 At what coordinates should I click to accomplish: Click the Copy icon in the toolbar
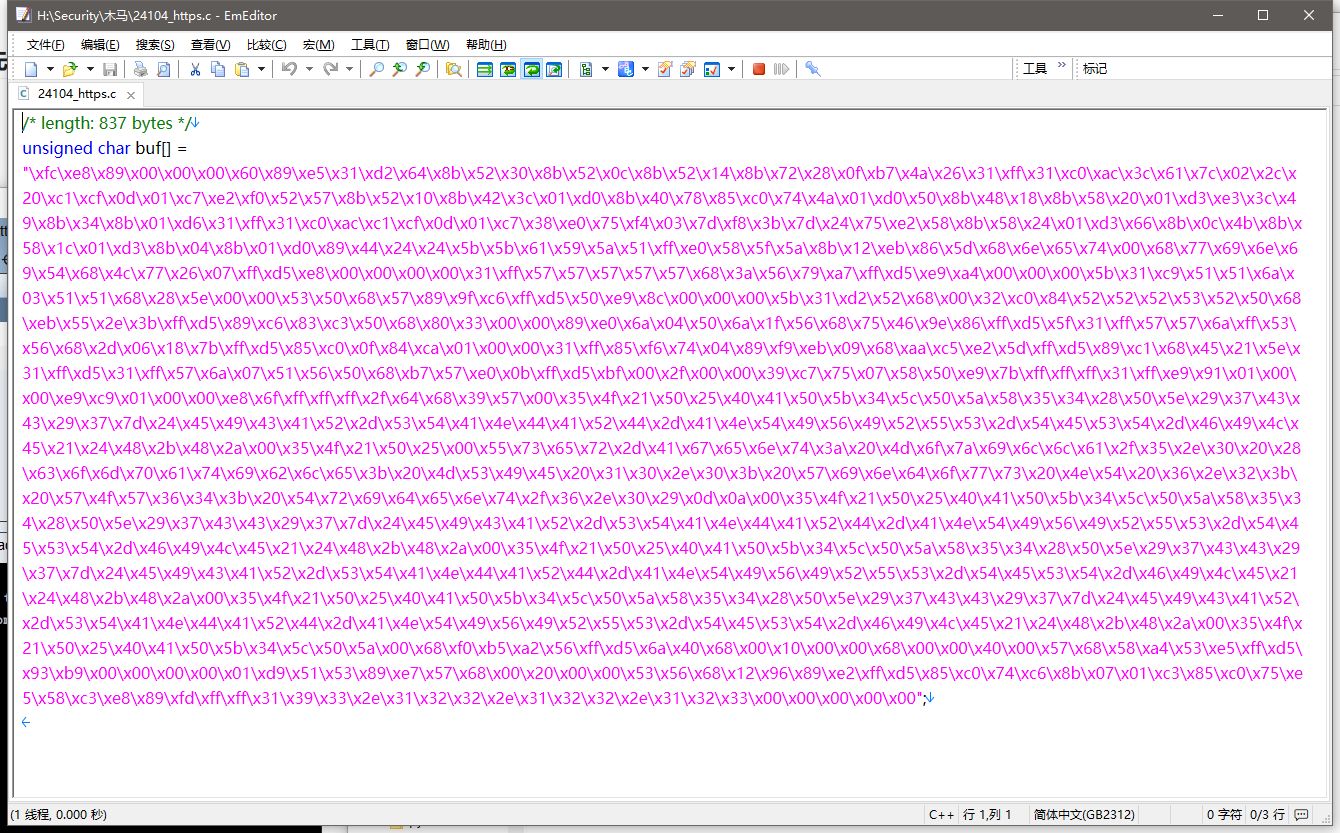click(218, 69)
